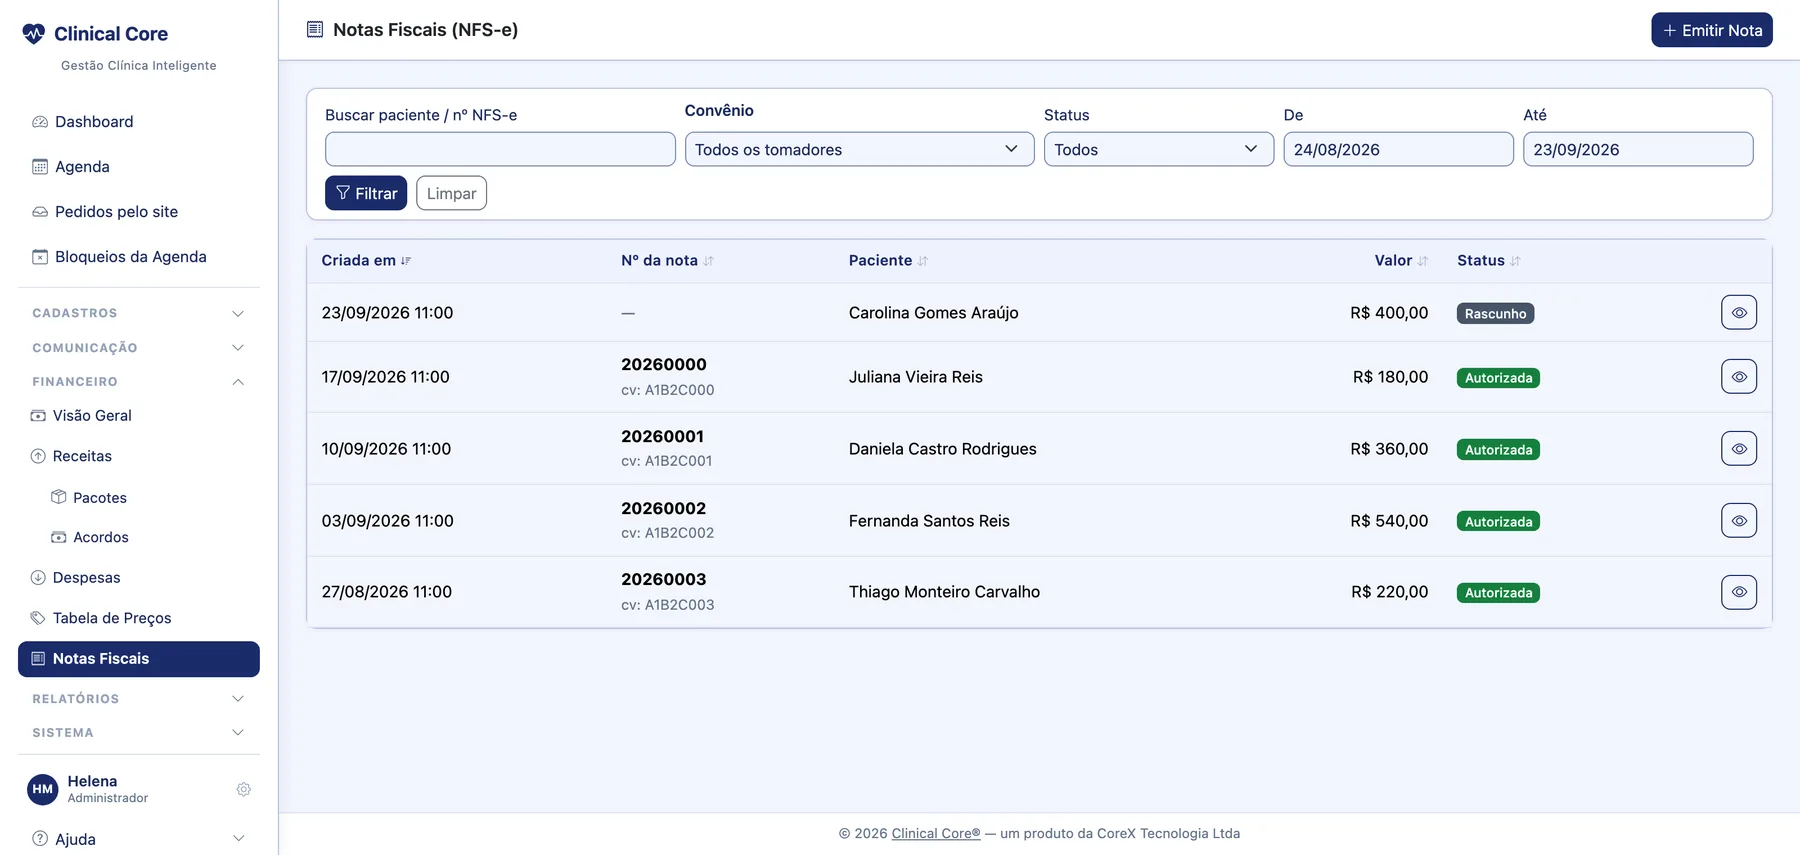
Task: Sort by Criada em column sort icon
Action: click(406, 261)
